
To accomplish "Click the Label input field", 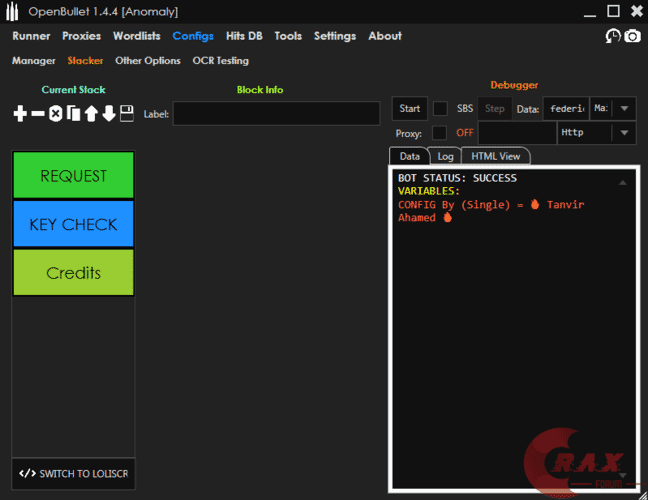I will click(276, 113).
